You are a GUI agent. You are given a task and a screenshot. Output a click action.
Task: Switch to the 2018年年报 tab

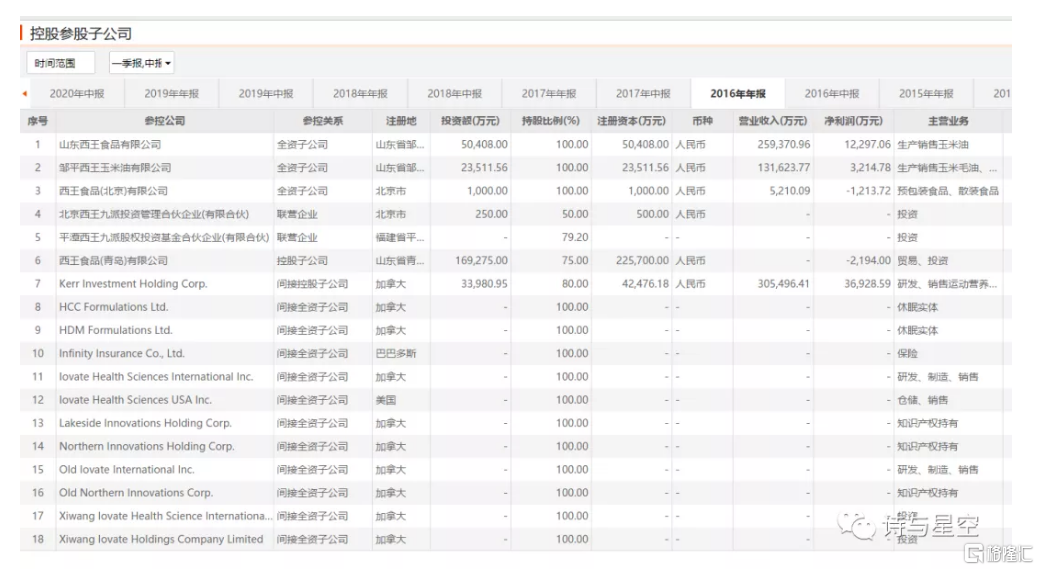(360, 93)
